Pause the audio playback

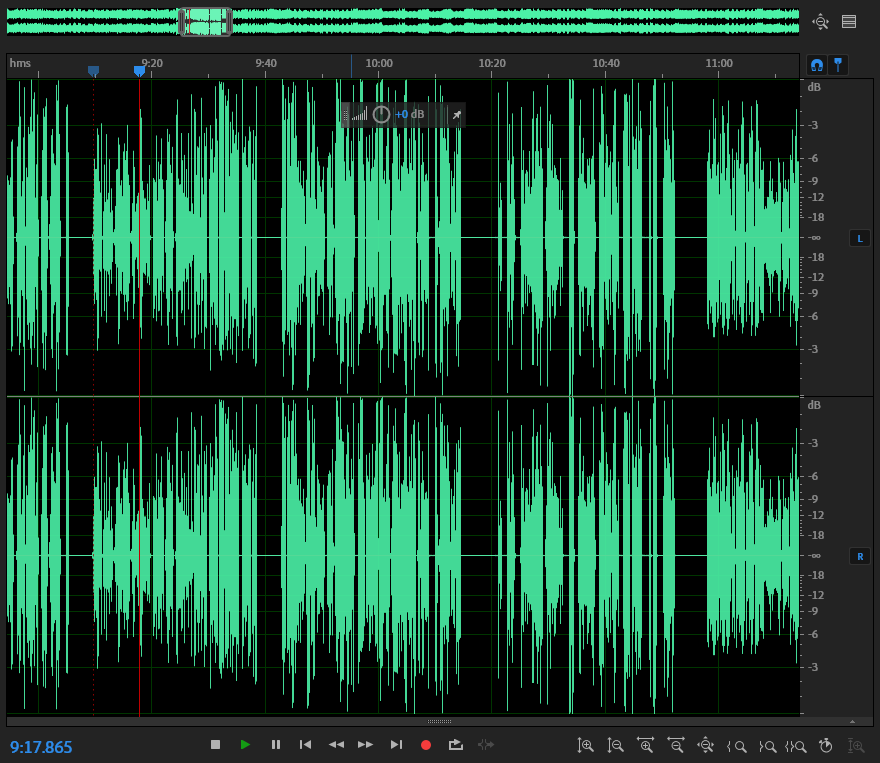click(276, 744)
